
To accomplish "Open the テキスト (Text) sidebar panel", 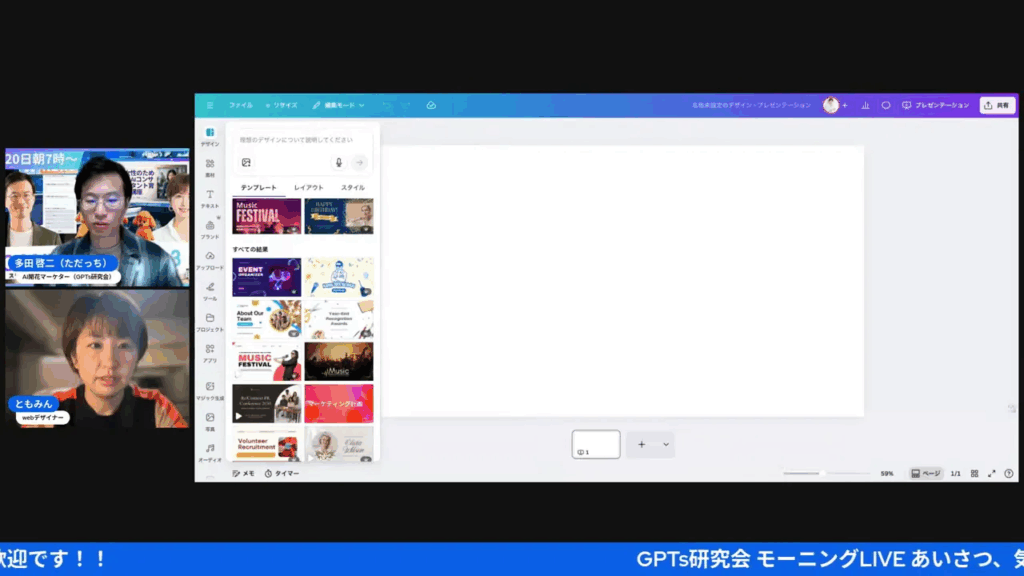I will pos(210,198).
